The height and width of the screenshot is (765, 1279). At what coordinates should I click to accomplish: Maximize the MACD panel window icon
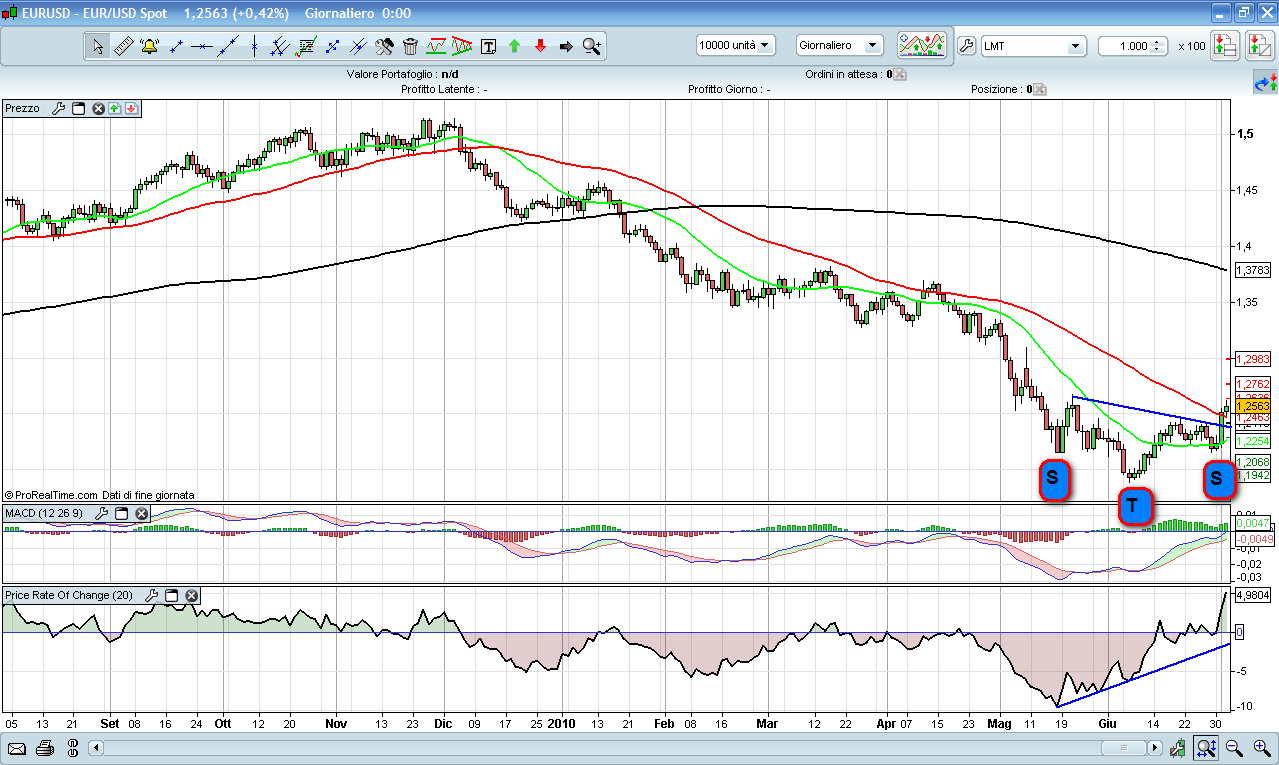tap(121, 513)
